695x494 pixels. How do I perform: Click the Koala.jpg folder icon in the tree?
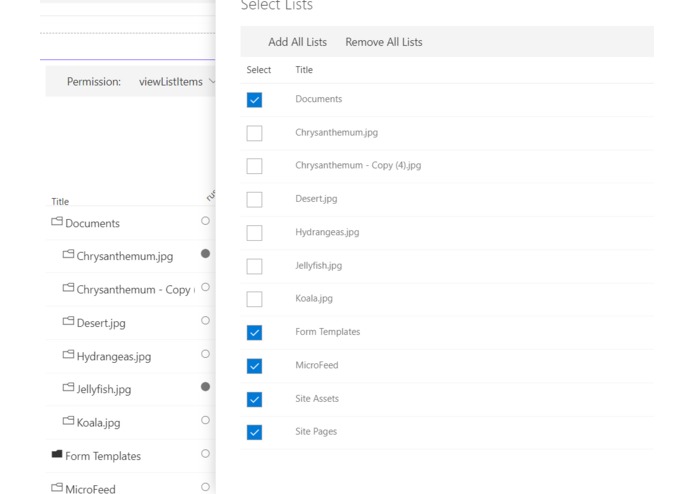(68, 420)
